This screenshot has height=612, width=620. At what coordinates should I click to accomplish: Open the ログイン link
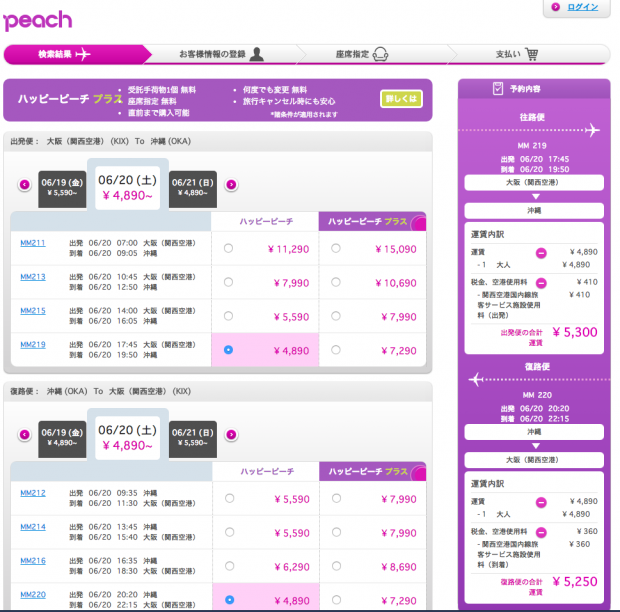pos(582,7)
